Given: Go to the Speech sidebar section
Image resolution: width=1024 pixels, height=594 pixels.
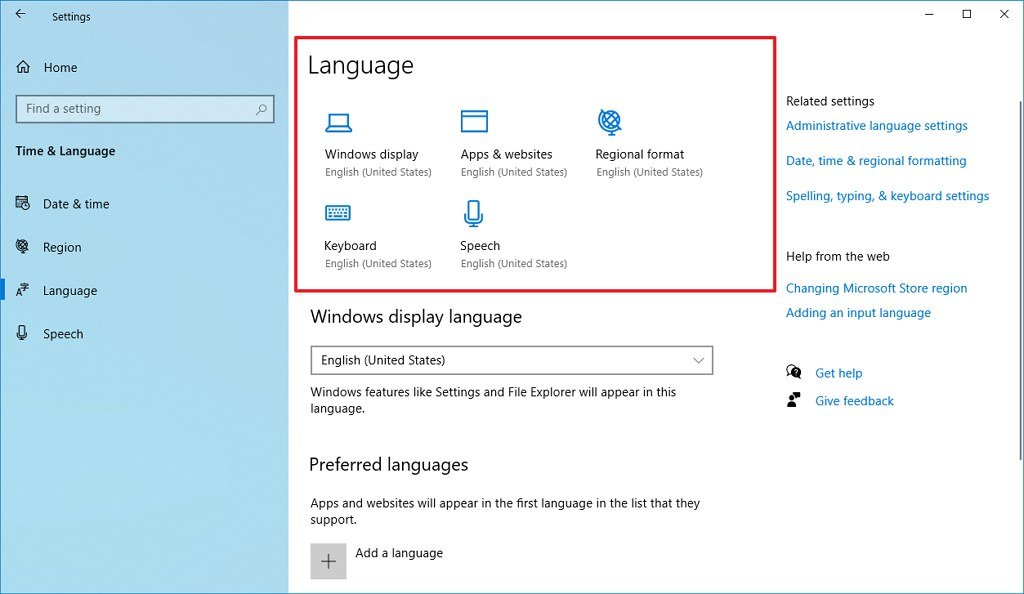Looking at the screenshot, I should point(62,334).
